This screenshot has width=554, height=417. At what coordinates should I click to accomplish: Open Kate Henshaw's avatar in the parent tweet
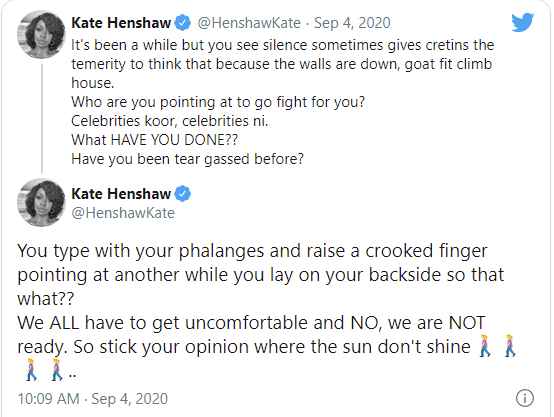point(41,35)
